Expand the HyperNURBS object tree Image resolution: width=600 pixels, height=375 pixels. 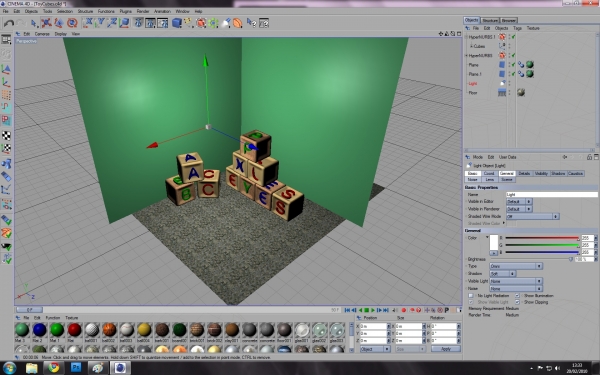pyautogui.click(x=466, y=55)
